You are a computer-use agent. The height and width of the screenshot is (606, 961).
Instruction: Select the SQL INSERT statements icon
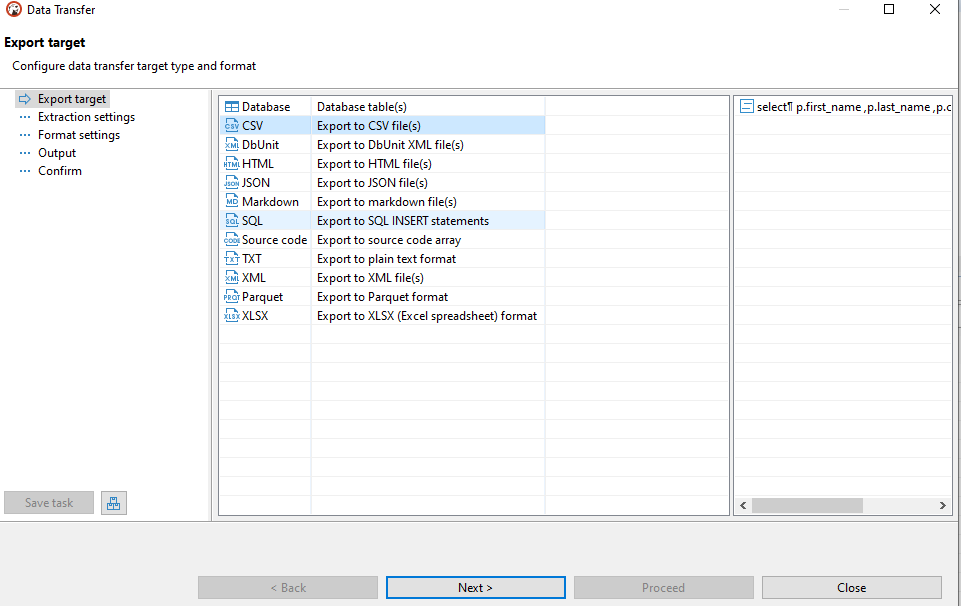point(231,220)
